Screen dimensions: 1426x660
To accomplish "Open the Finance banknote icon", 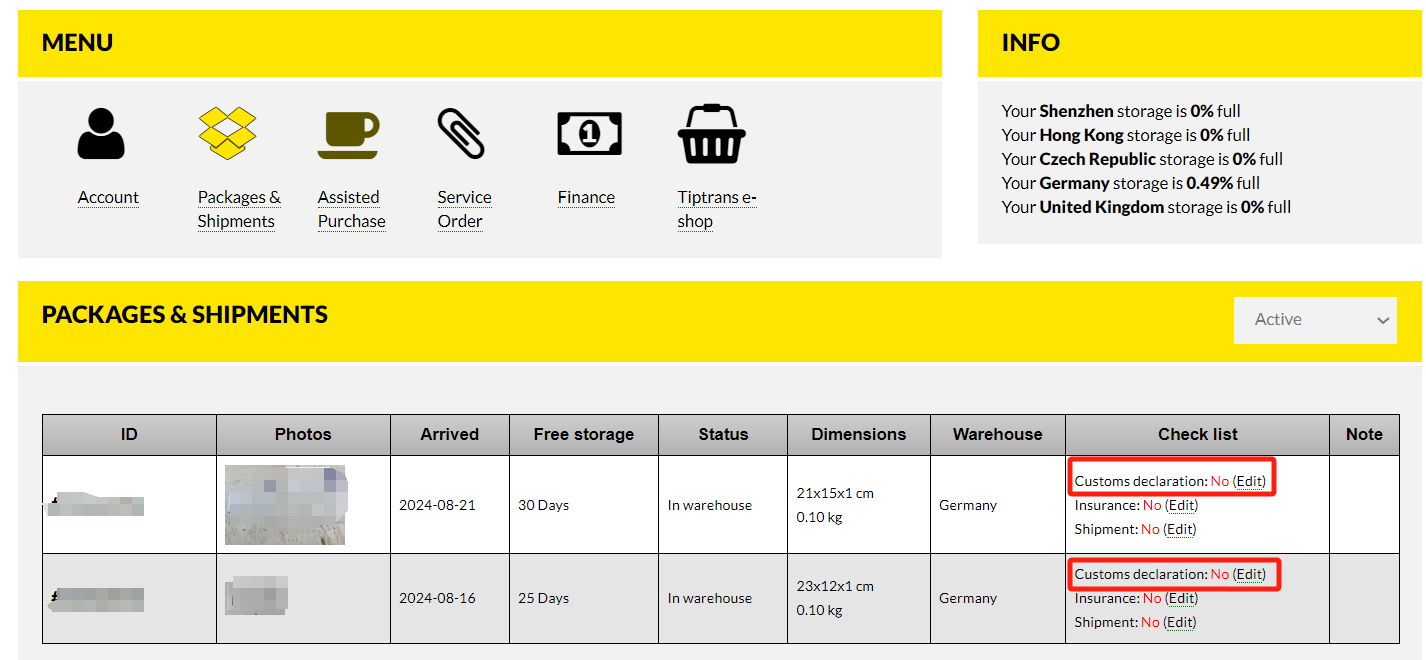I will click(589, 134).
